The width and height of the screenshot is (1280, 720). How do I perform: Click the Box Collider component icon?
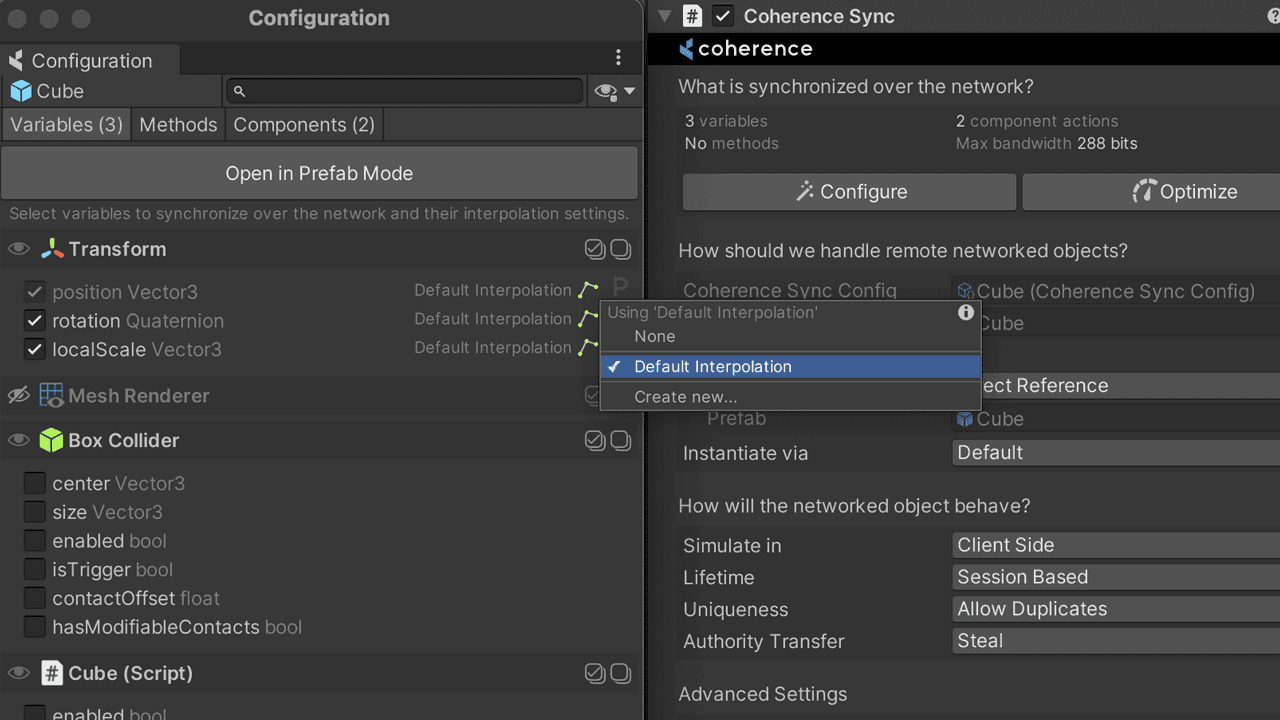52,440
